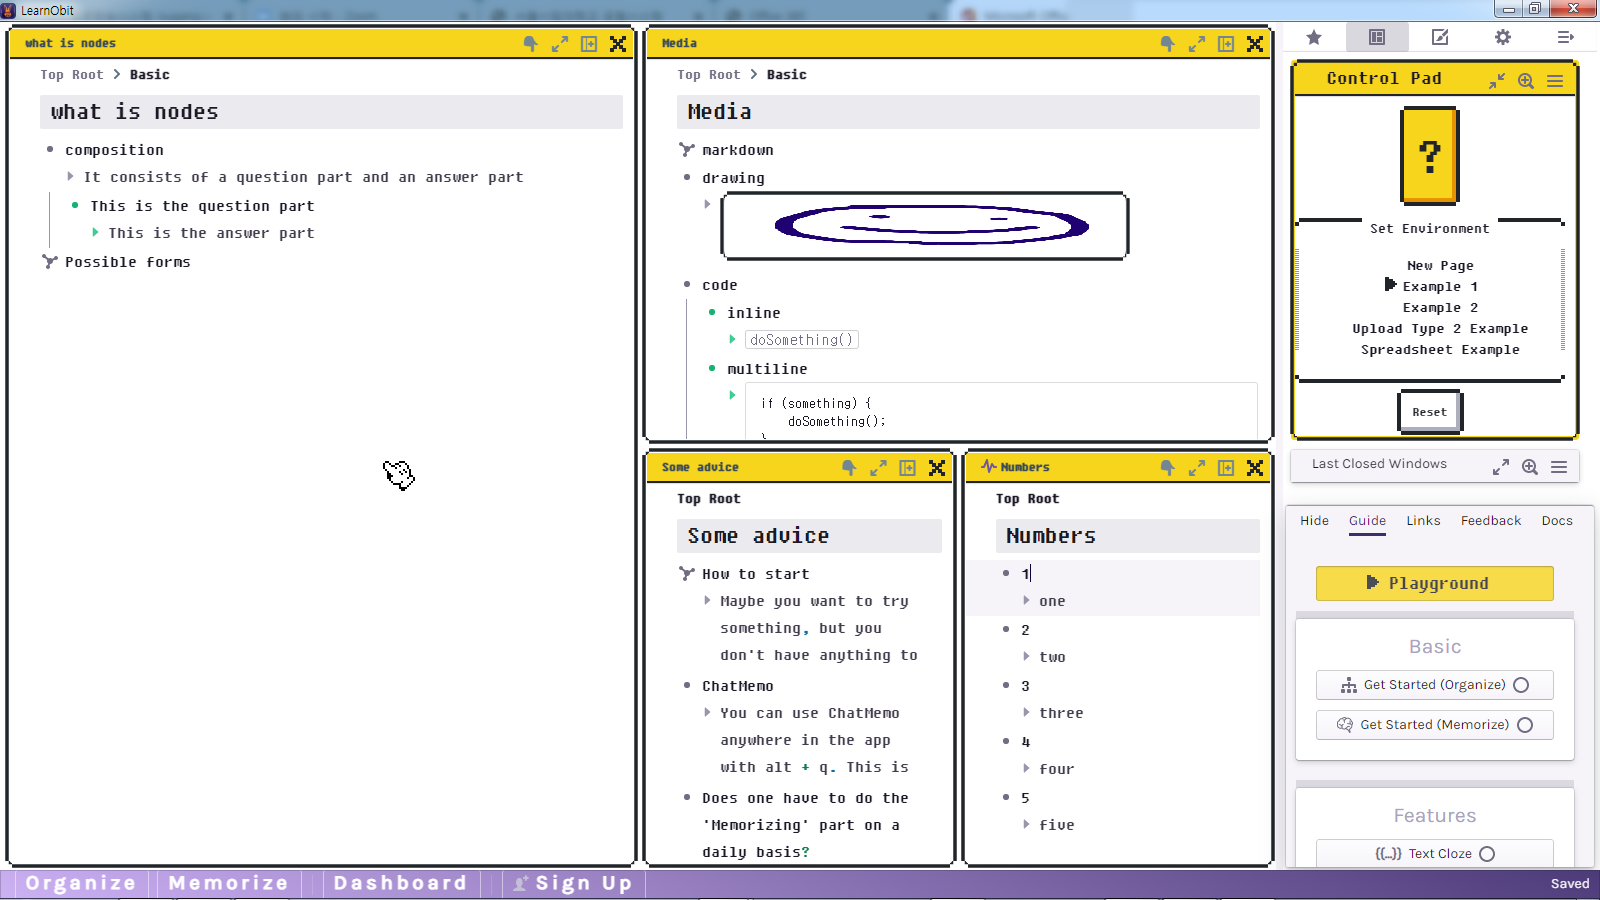Select Spreadsheet Example environment

1440,350
